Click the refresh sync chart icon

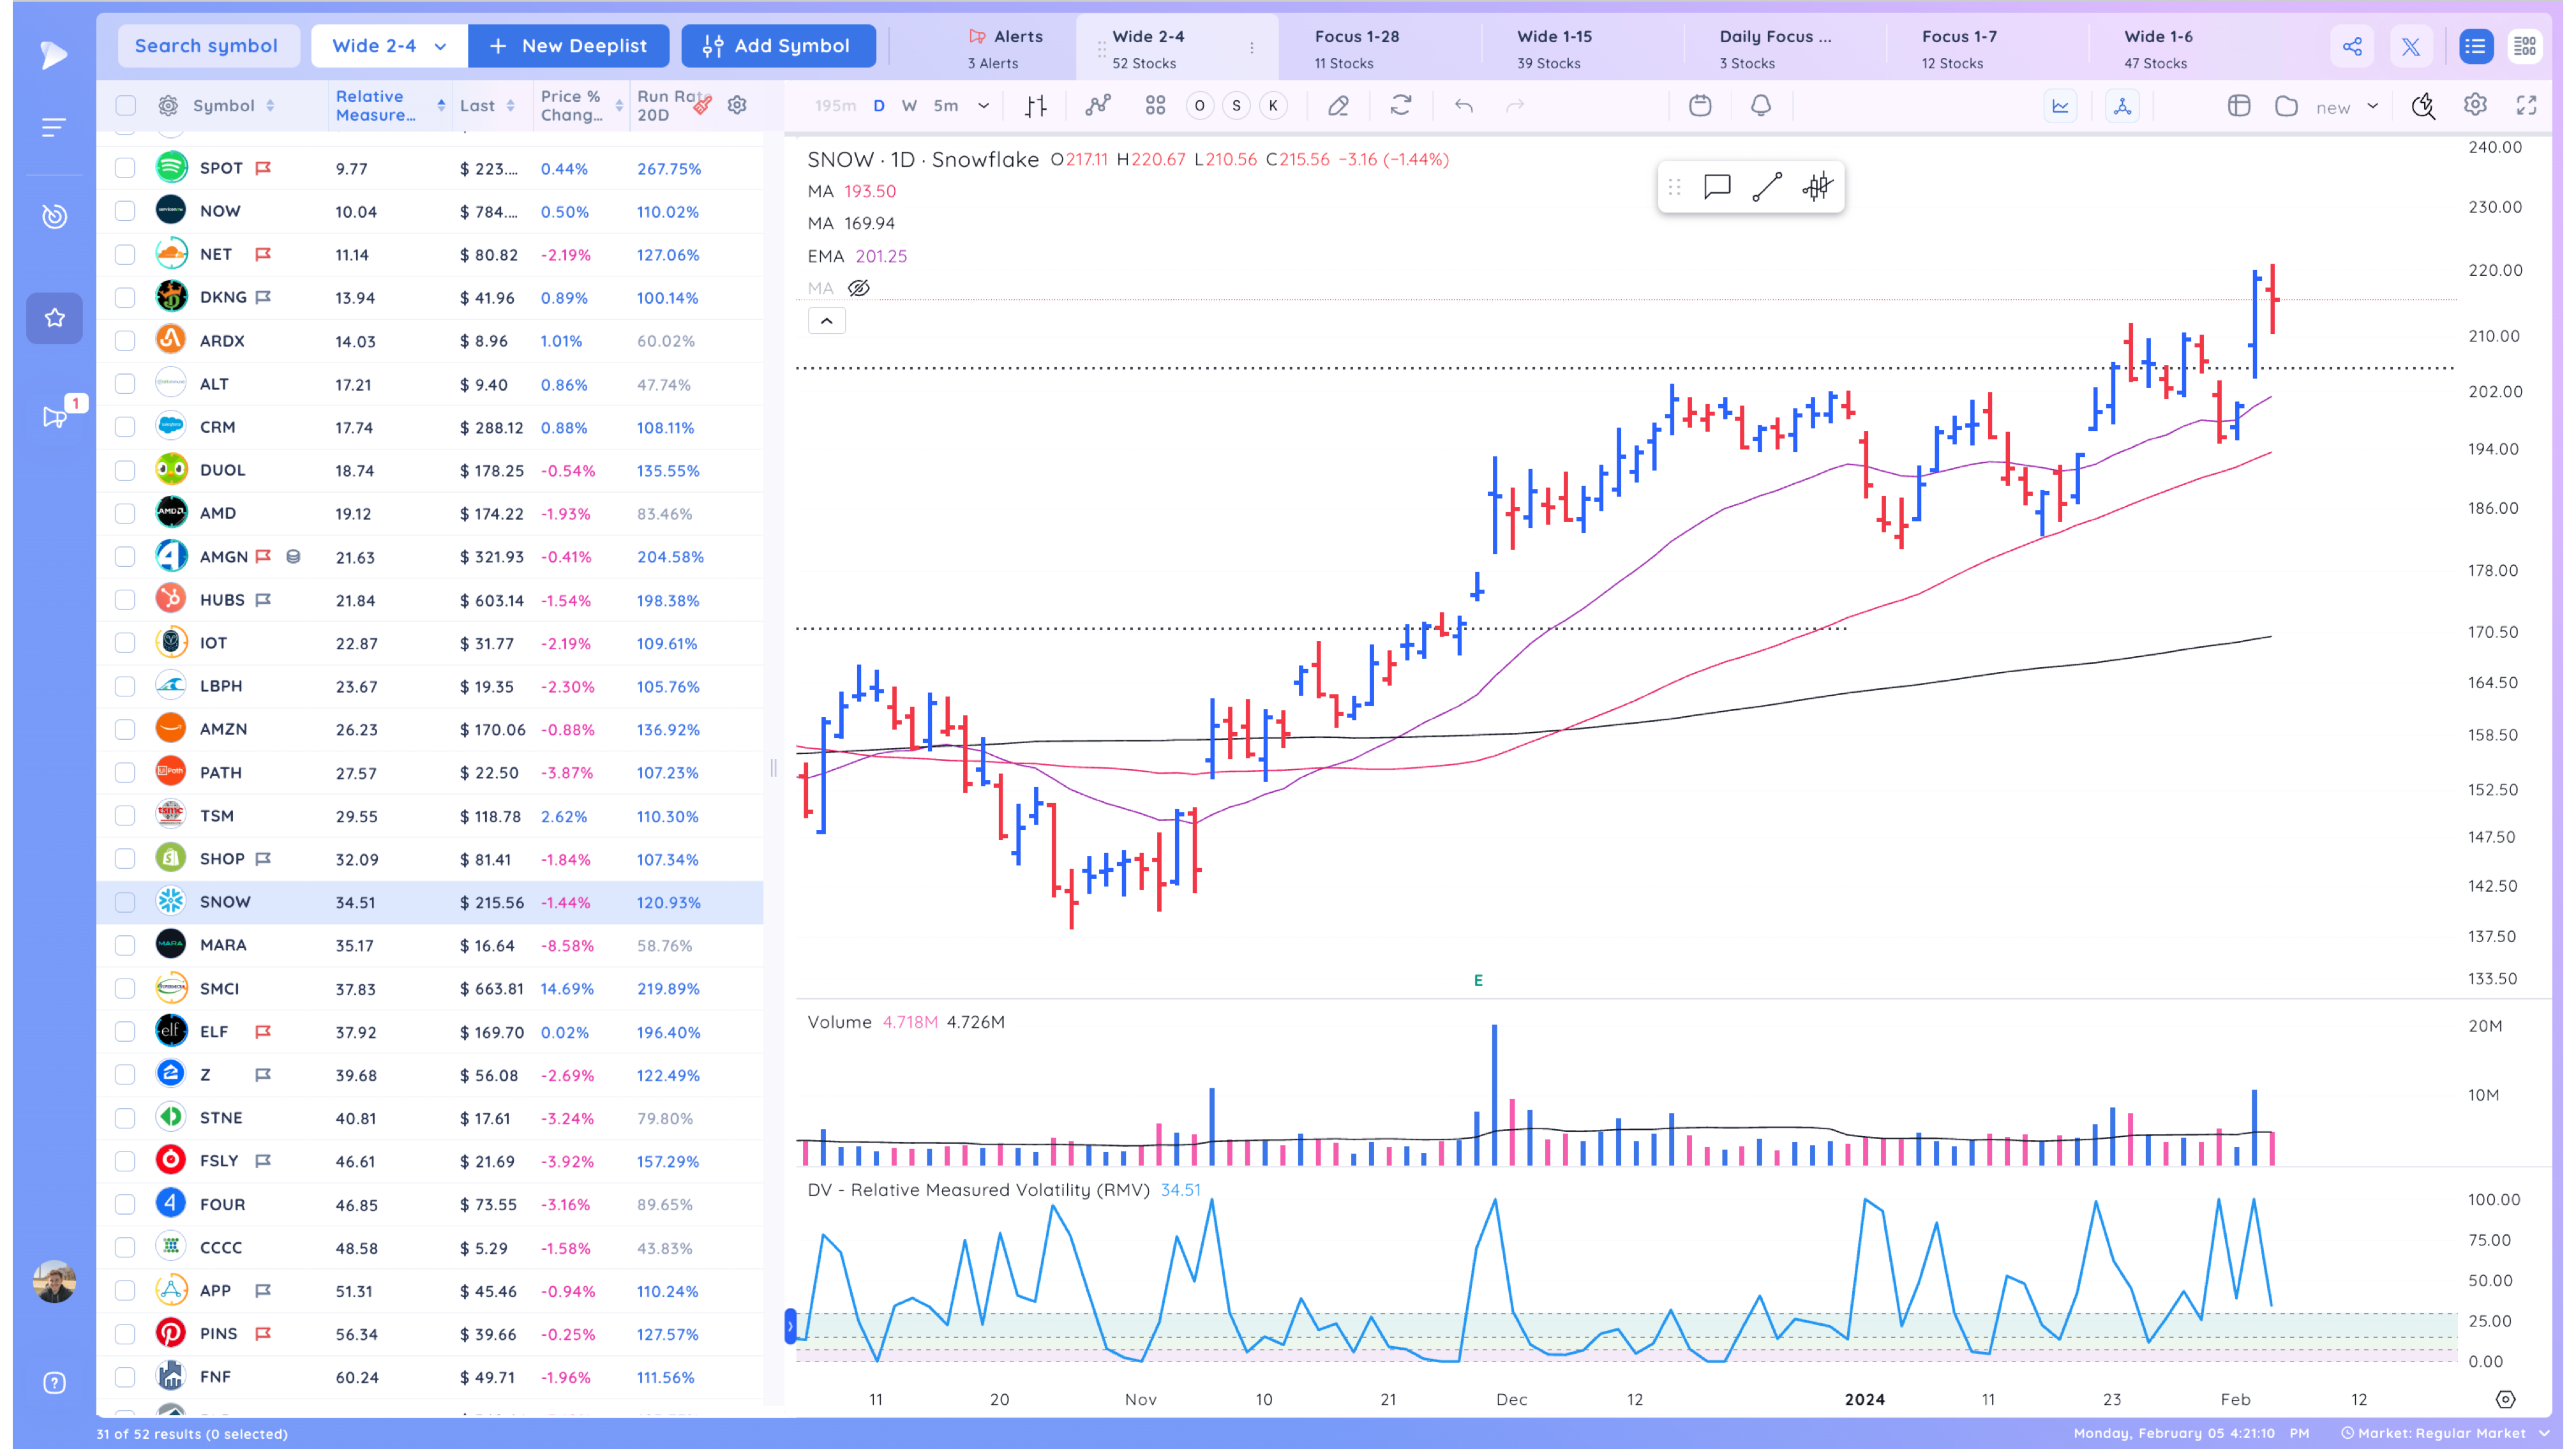pyautogui.click(x=1401, y=106)
